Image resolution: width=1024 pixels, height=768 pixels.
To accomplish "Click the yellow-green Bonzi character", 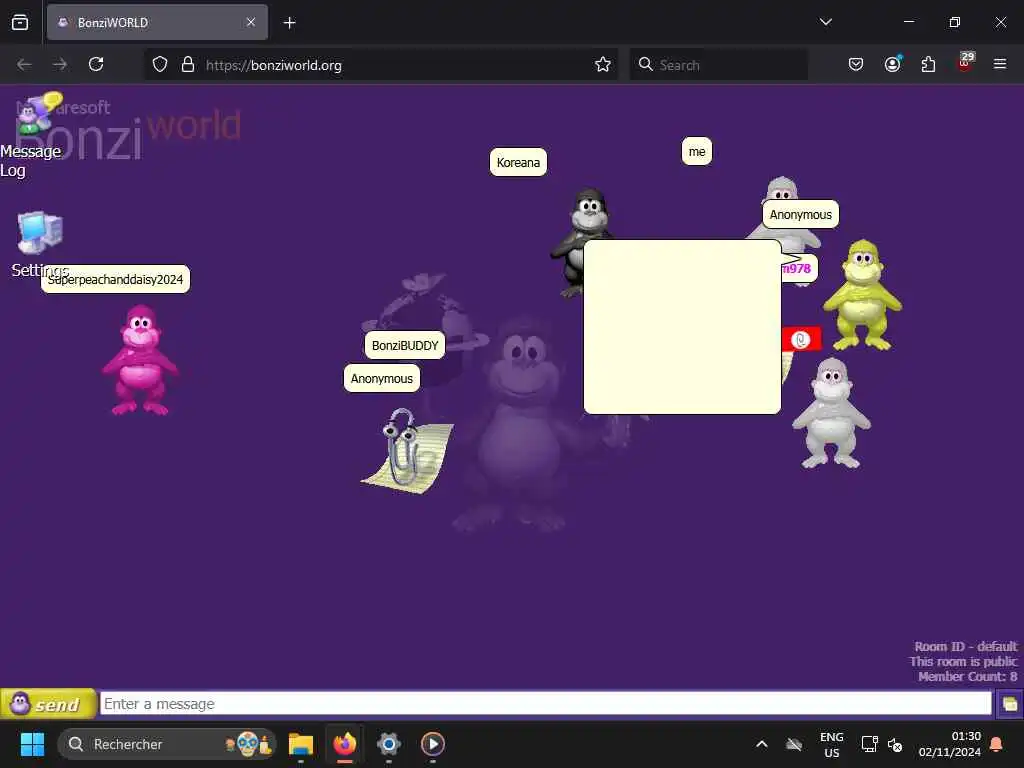I will point(863,295).
